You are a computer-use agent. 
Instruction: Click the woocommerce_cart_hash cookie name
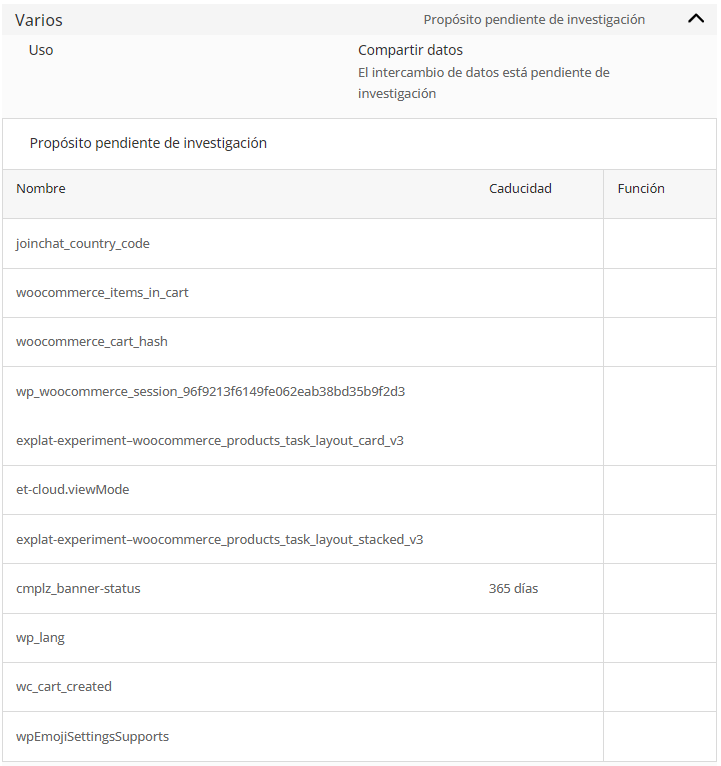point(92,341)
